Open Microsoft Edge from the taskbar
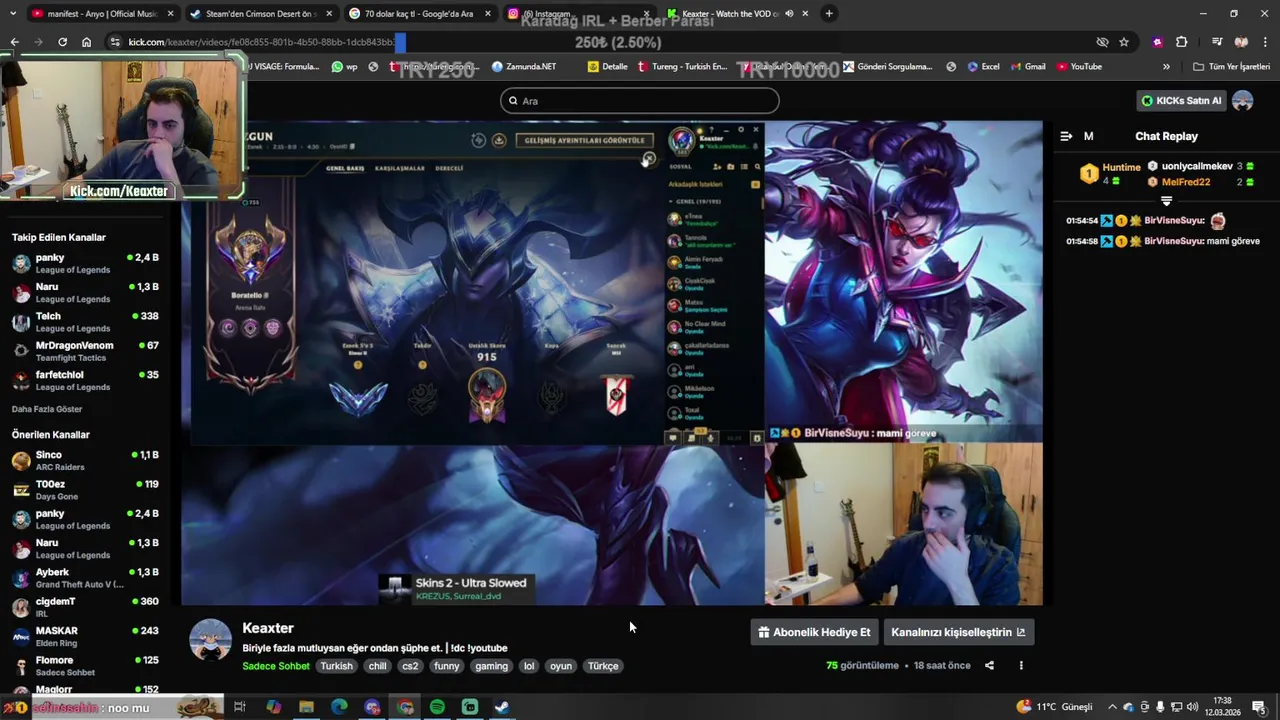 click(x=339, y=707)
